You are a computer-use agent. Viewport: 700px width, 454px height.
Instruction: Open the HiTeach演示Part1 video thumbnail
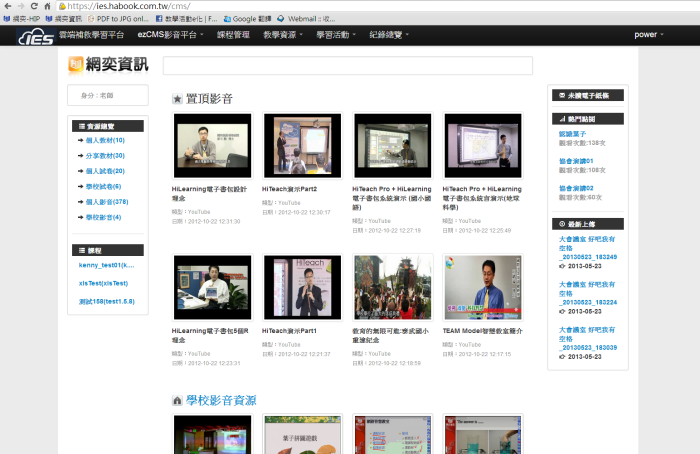click(x=303, y=287)
